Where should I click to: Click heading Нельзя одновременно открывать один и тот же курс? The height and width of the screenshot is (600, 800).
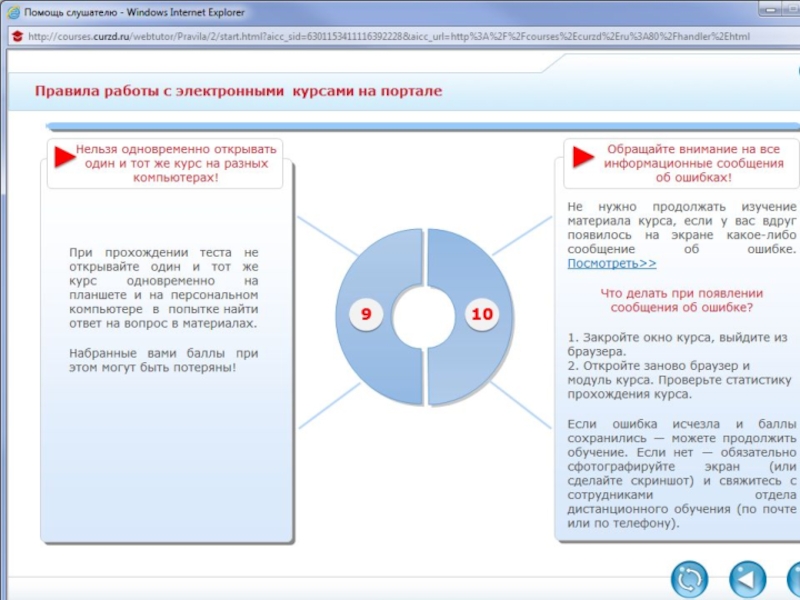point(176,163)
